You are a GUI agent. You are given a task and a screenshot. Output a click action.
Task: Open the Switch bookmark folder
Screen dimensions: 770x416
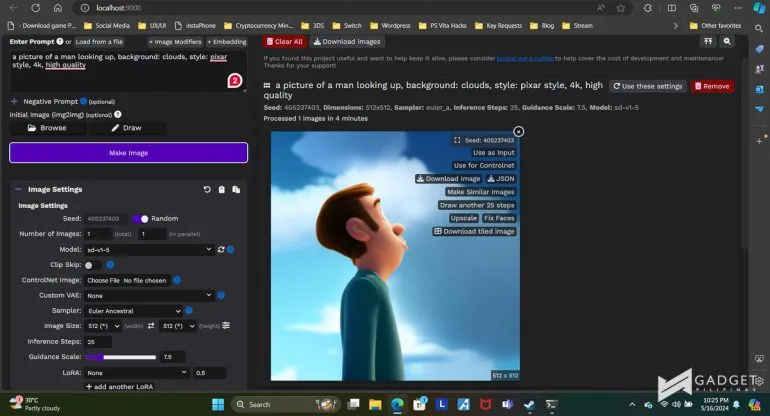pyautogui.click(x=347, y=26)
